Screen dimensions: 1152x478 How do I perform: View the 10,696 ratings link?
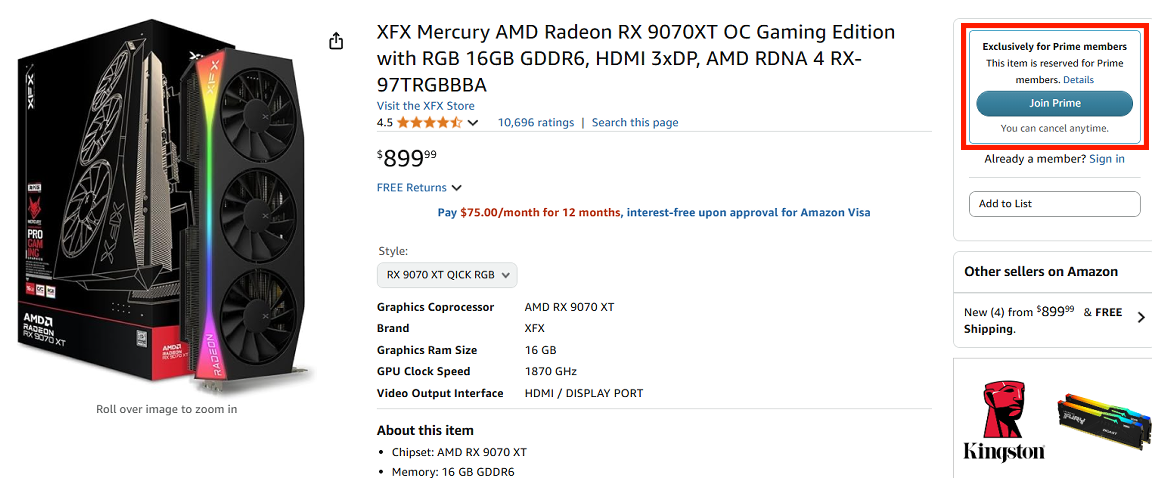pyautogui.click(x=536, y=123)
